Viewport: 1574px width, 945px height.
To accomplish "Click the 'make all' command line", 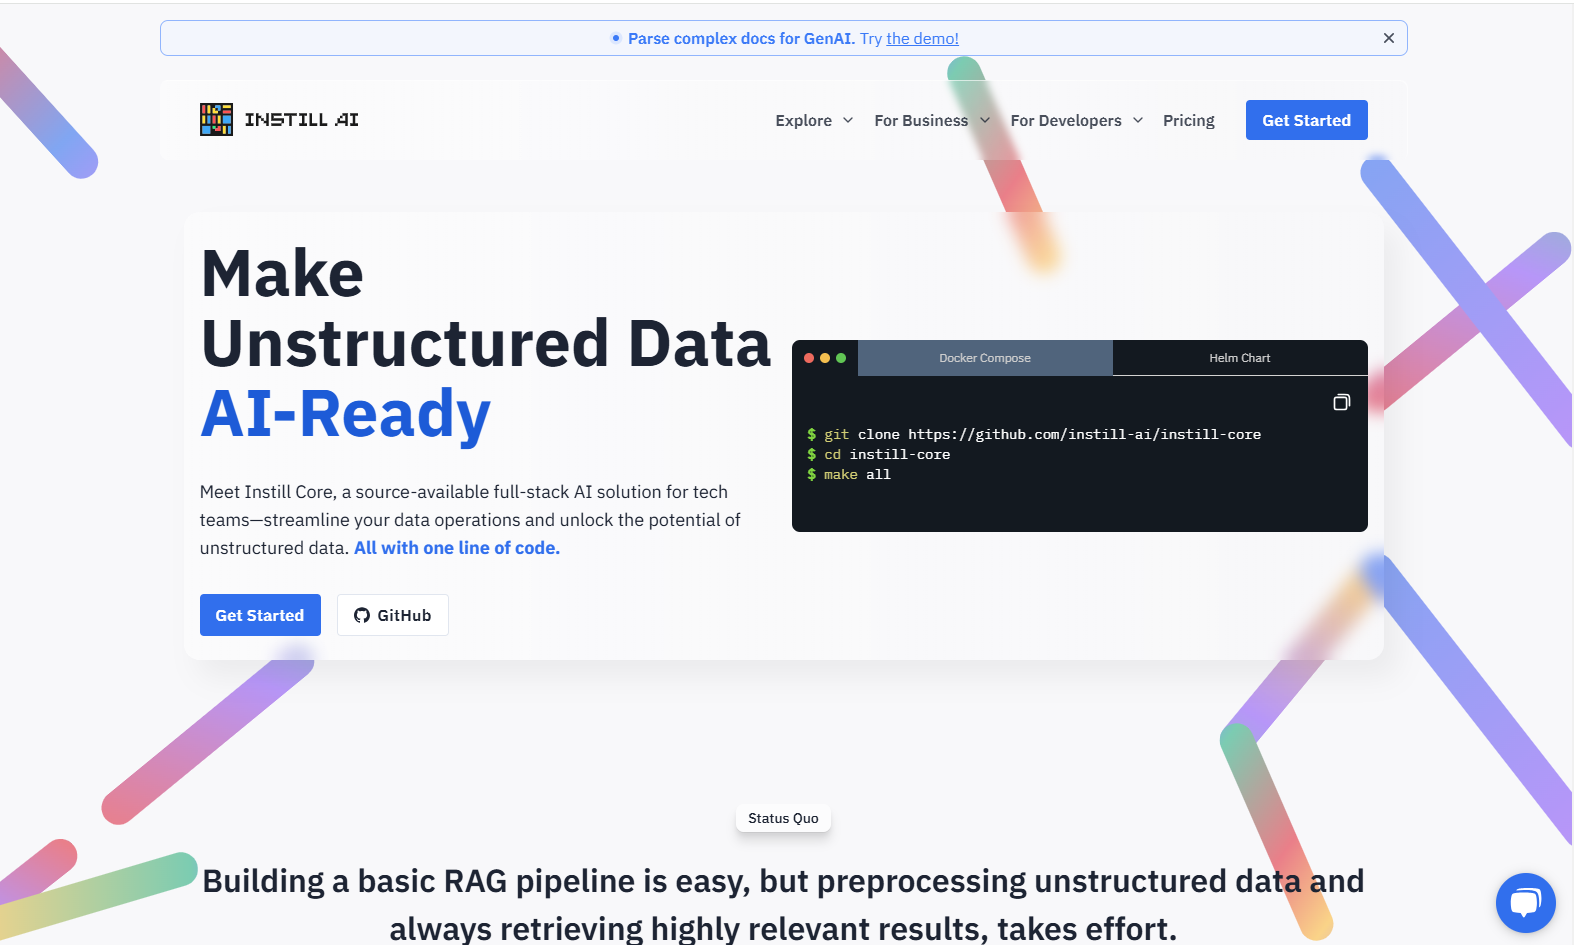I will [x=848, y=474].
